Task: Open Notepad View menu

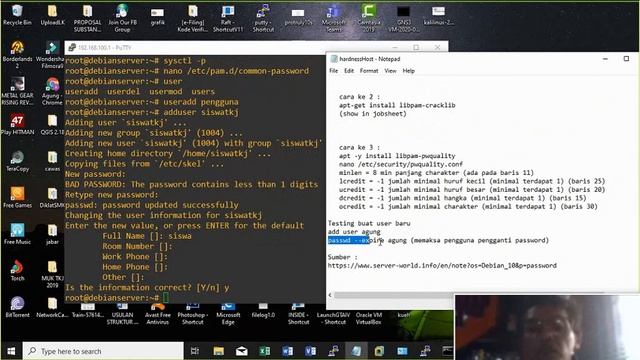Action: pyautogui.click(x=390, y=71)
